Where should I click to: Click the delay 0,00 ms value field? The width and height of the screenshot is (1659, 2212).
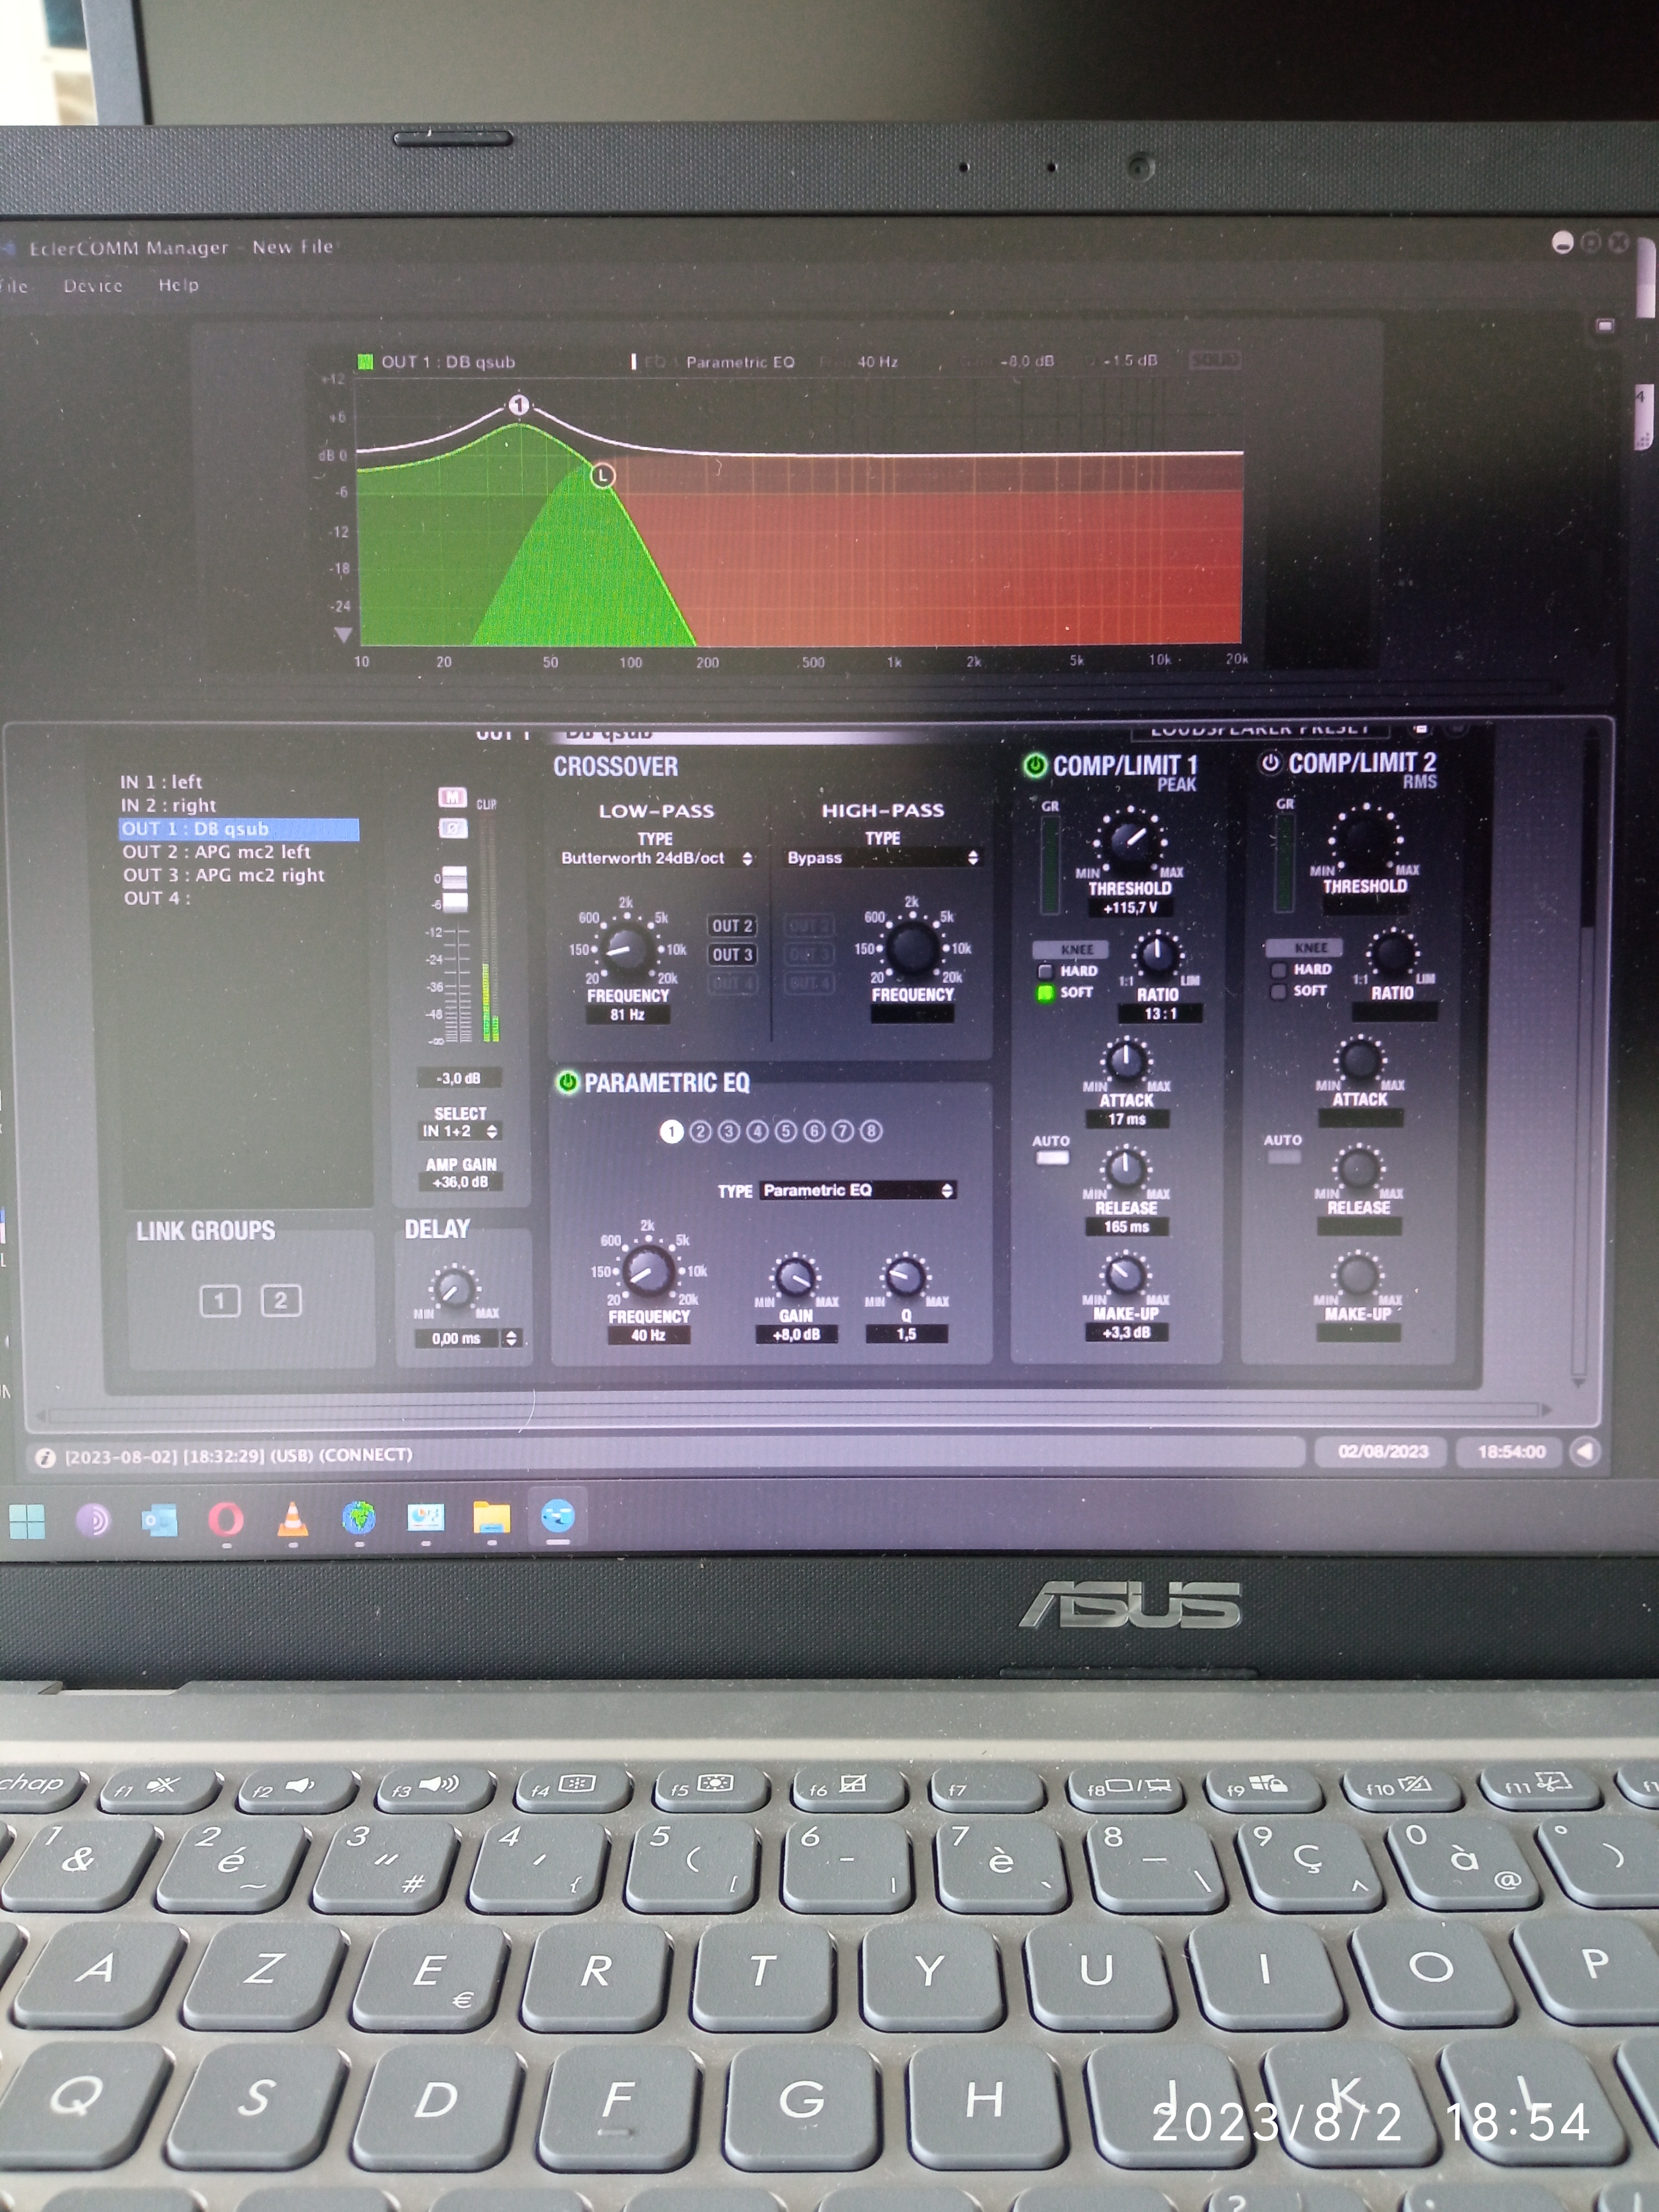pyautogui.click(x=456, y=1338)
